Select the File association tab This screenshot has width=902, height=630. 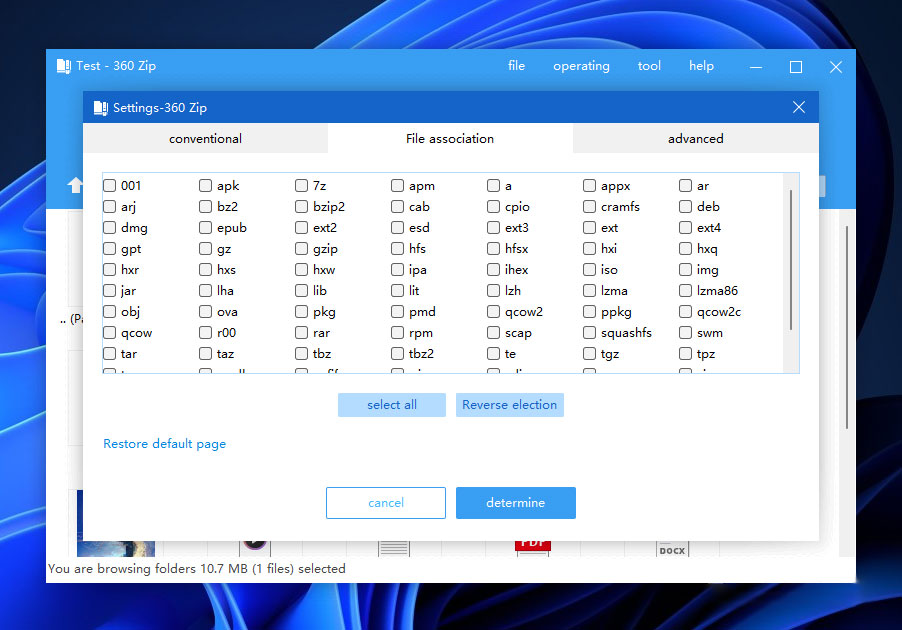click(x=450, y=138)
